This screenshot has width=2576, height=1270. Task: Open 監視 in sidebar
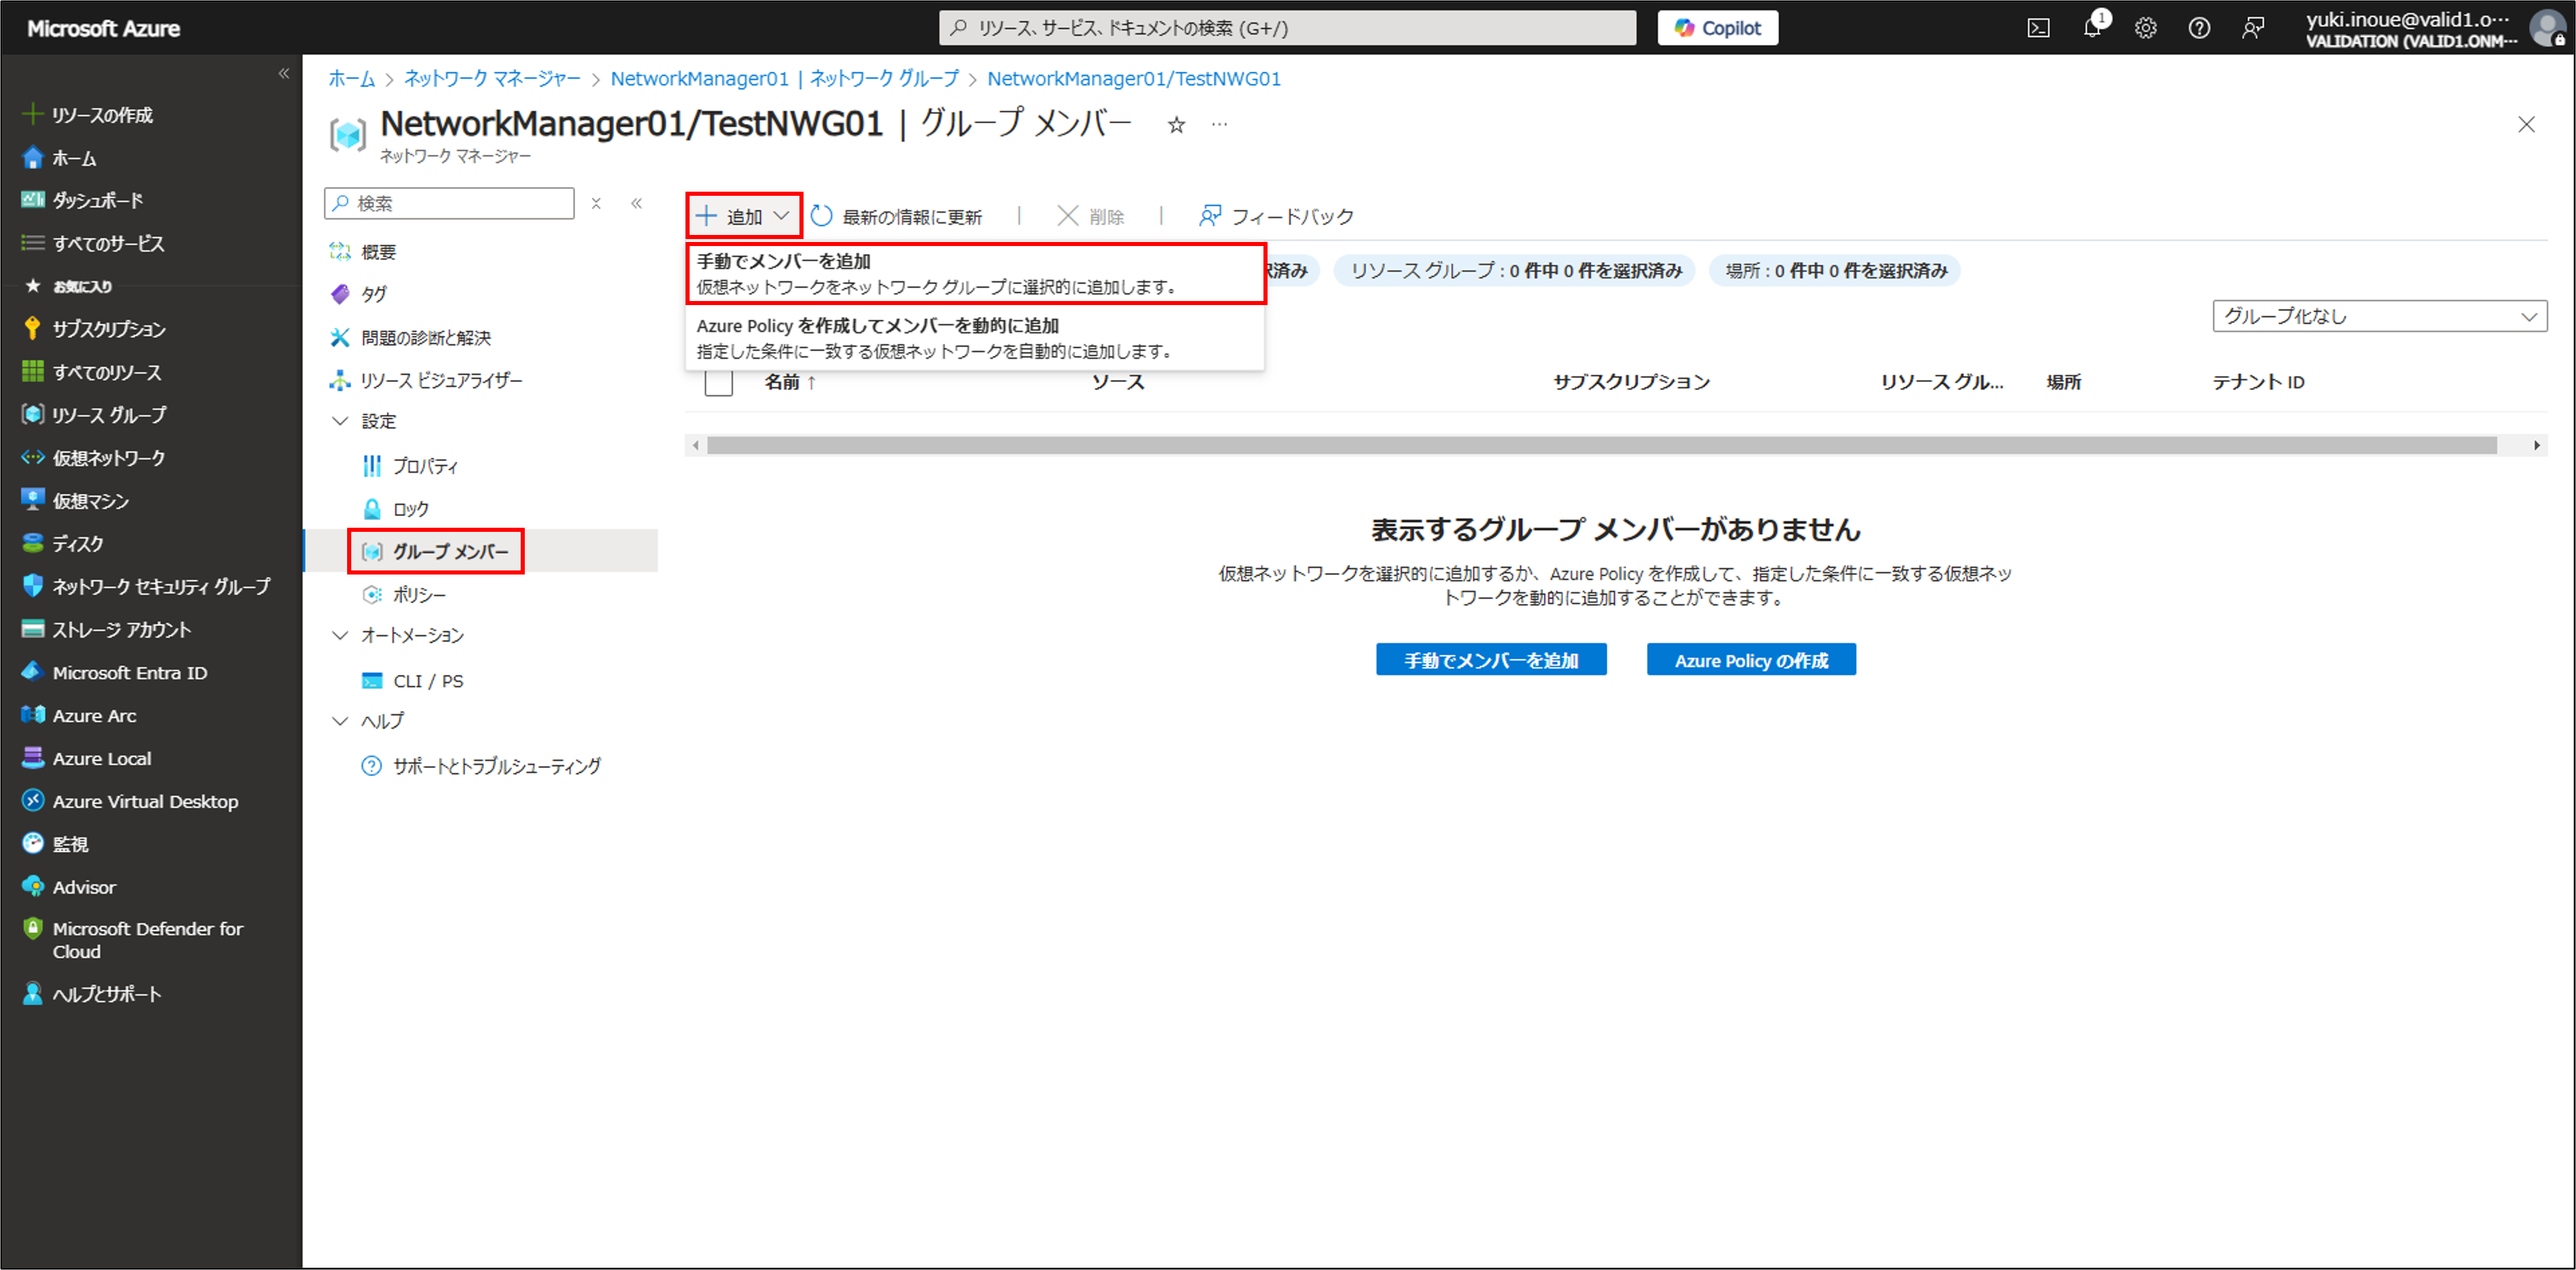point(55,844)
